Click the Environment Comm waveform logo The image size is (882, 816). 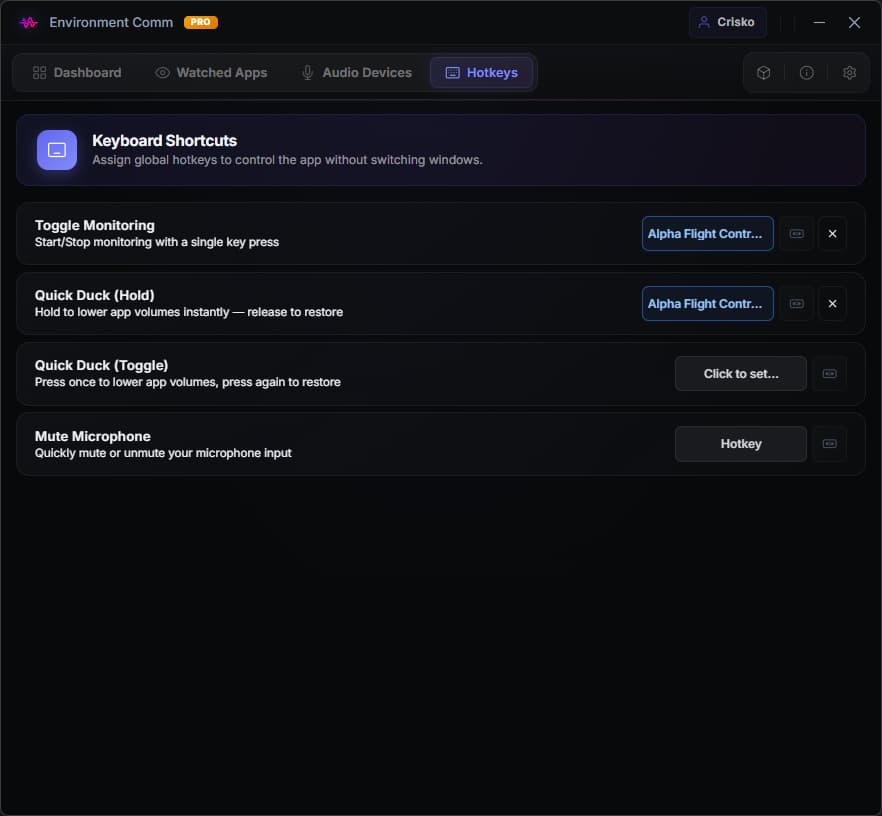click(x=28, y=22)
